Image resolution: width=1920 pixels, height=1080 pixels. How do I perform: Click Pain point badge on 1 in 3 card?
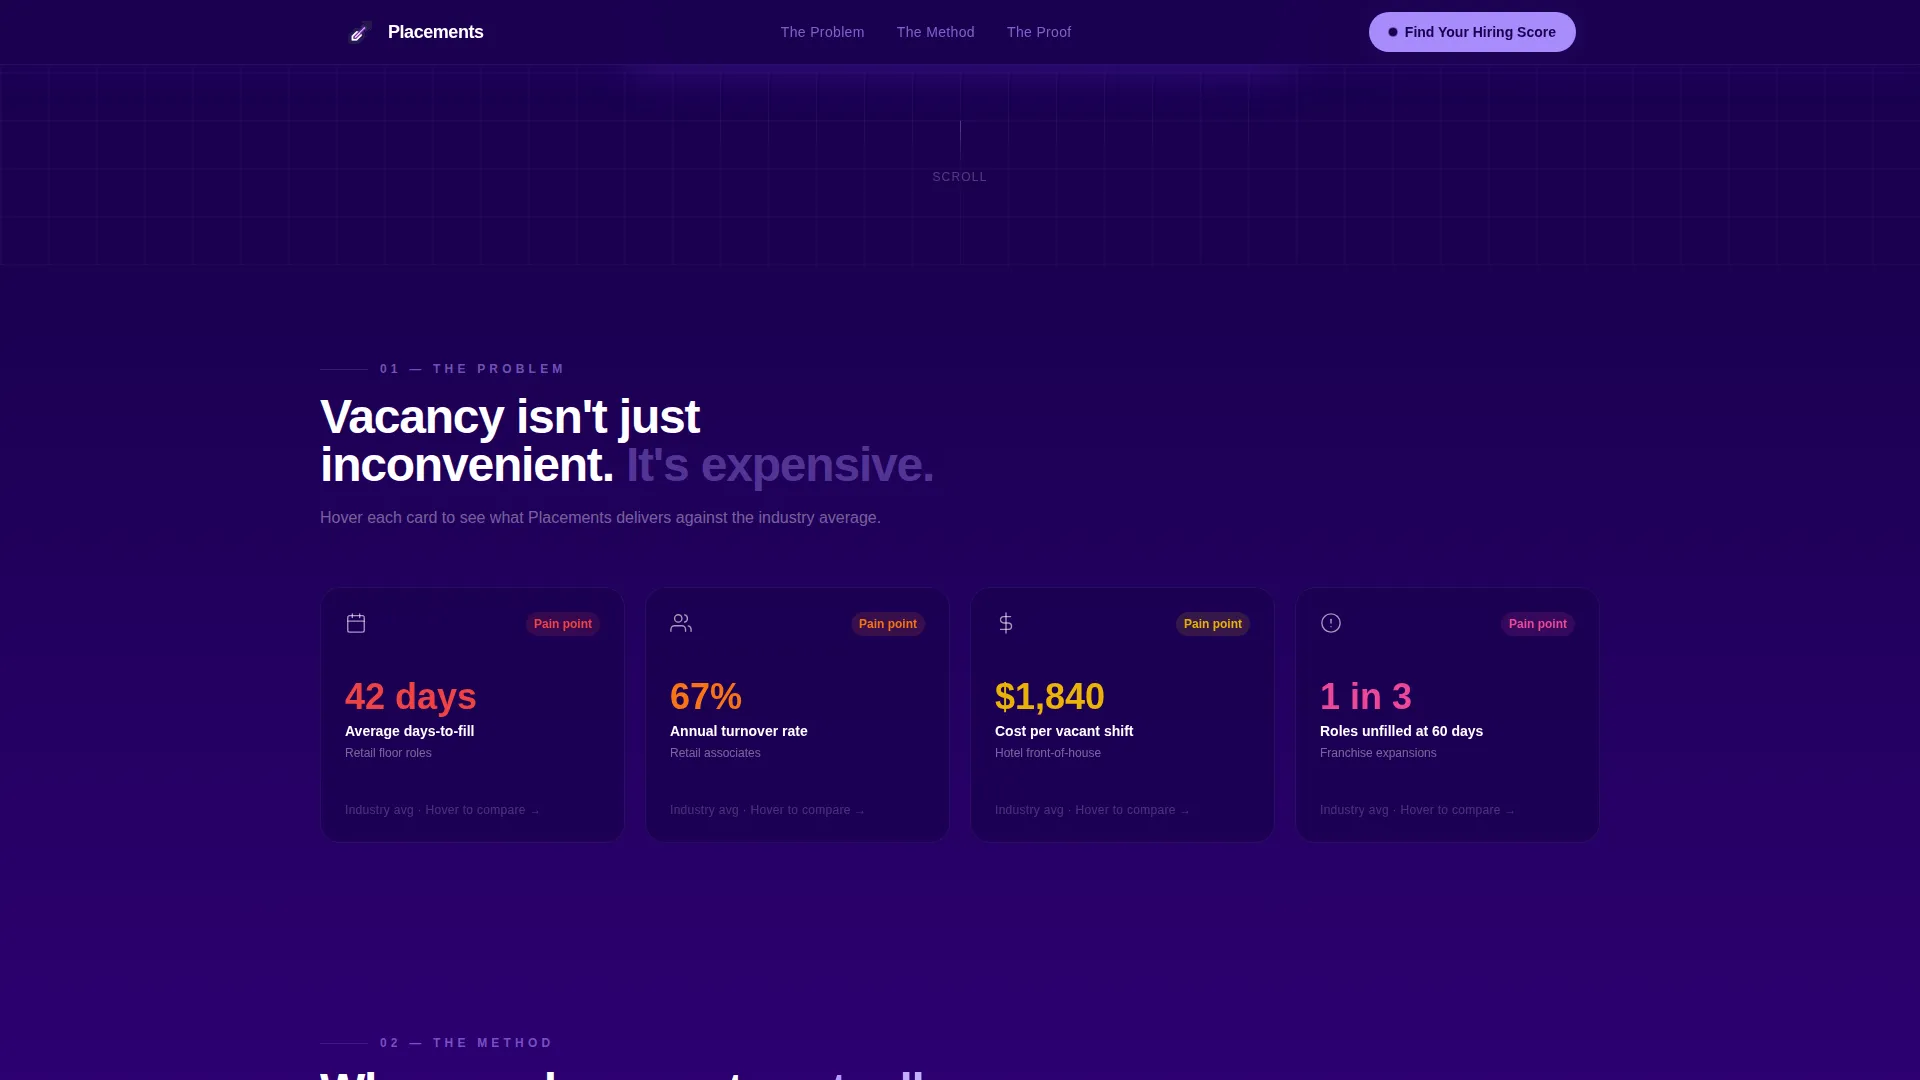(x=1538, y=624)
